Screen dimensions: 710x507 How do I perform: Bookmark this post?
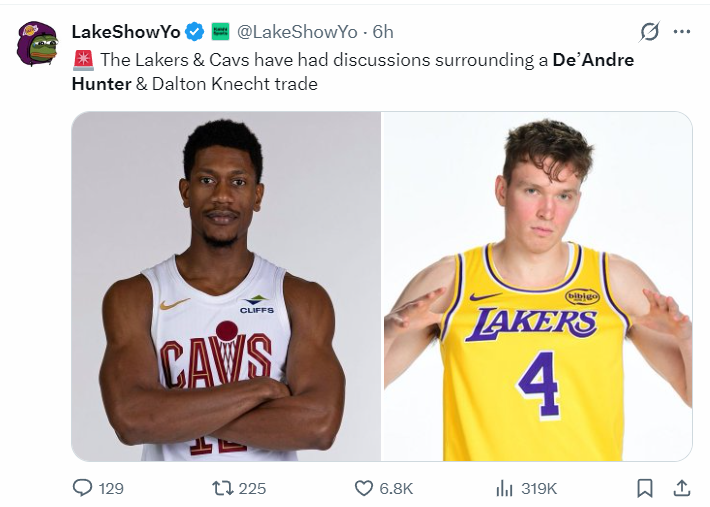tap(645, 488)
